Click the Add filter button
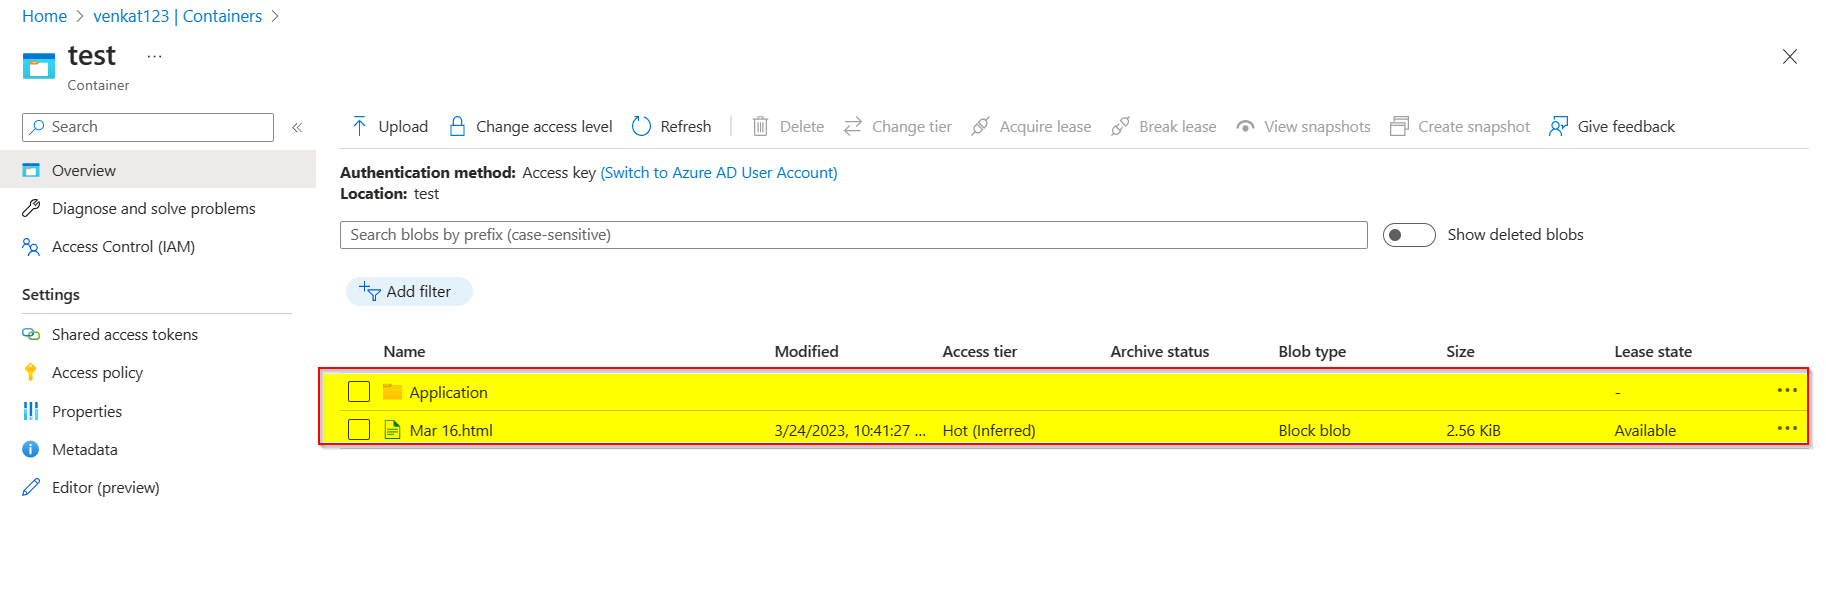Screen dimensions: 1826x592 point(409,291)
